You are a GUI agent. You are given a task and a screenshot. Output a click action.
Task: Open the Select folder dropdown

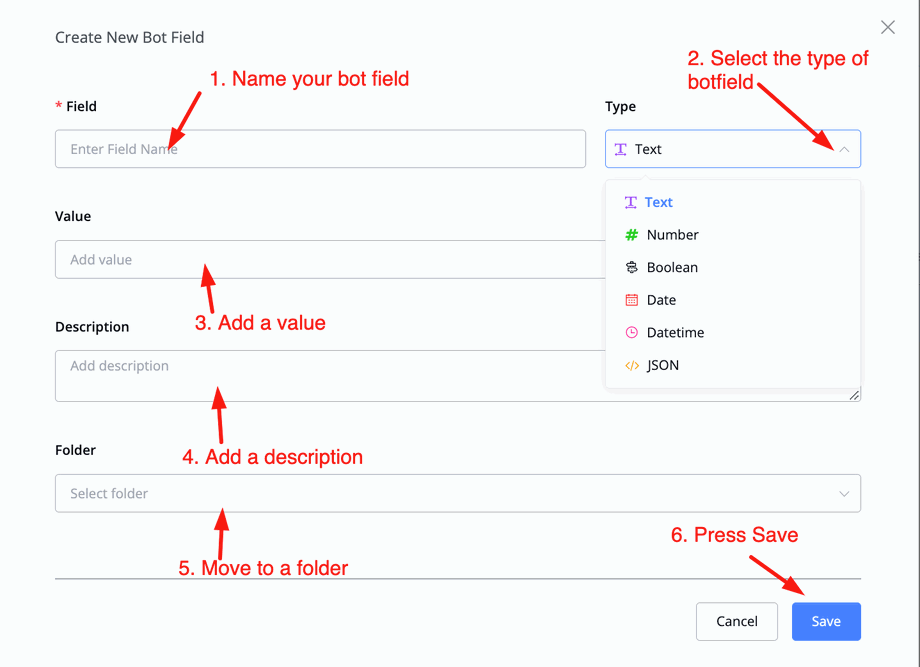point(440,494)
